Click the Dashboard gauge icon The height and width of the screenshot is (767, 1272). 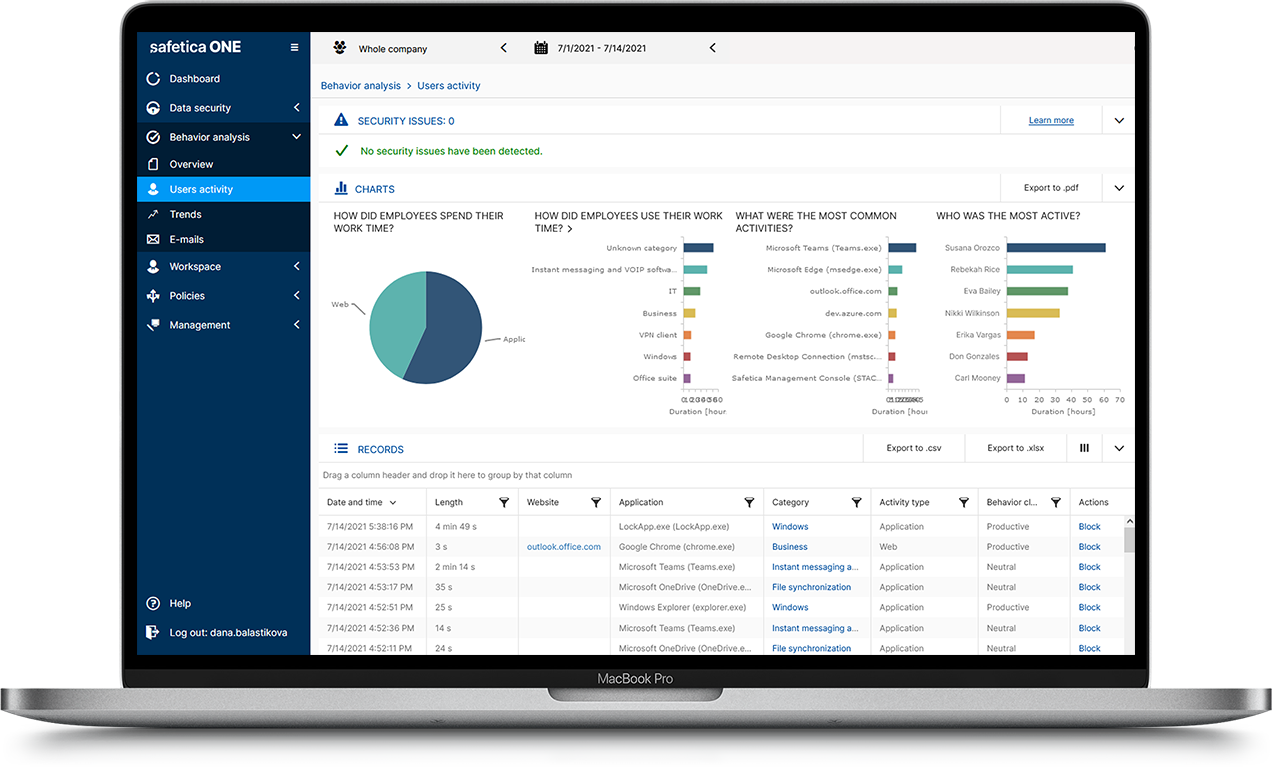click(153, 79)
